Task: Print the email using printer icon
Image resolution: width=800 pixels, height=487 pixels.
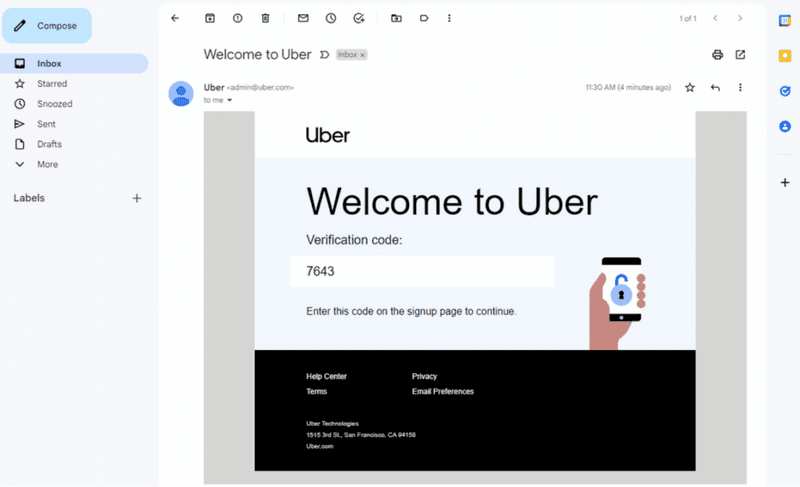Action: (717, 55)
